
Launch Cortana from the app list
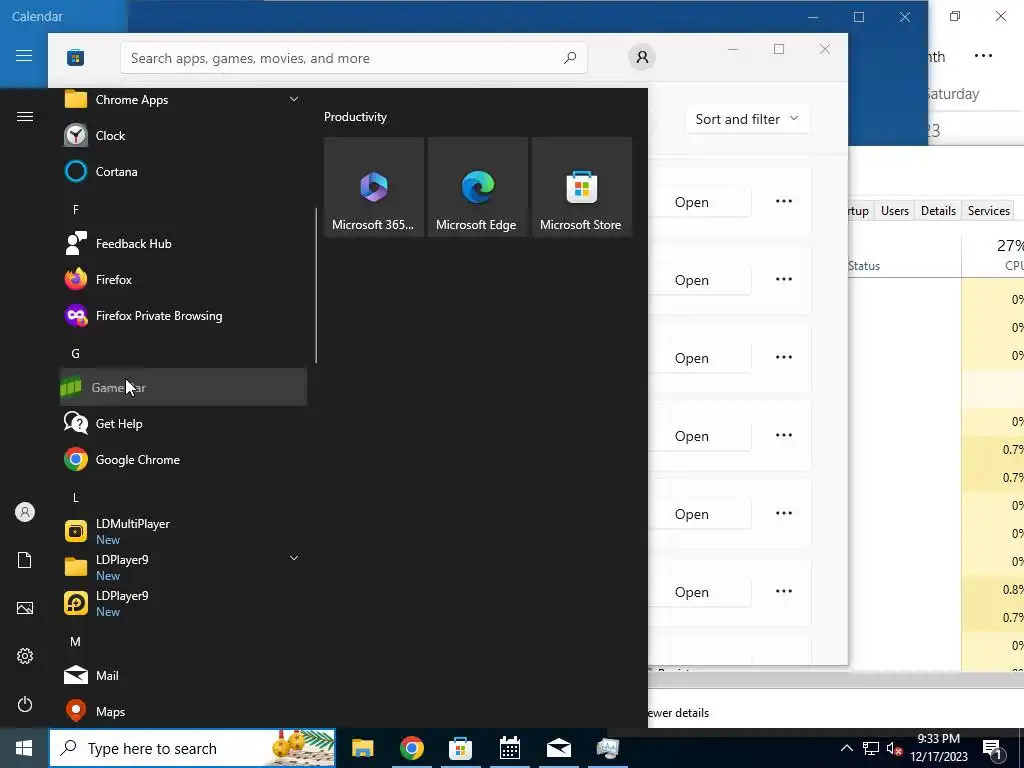184,172
